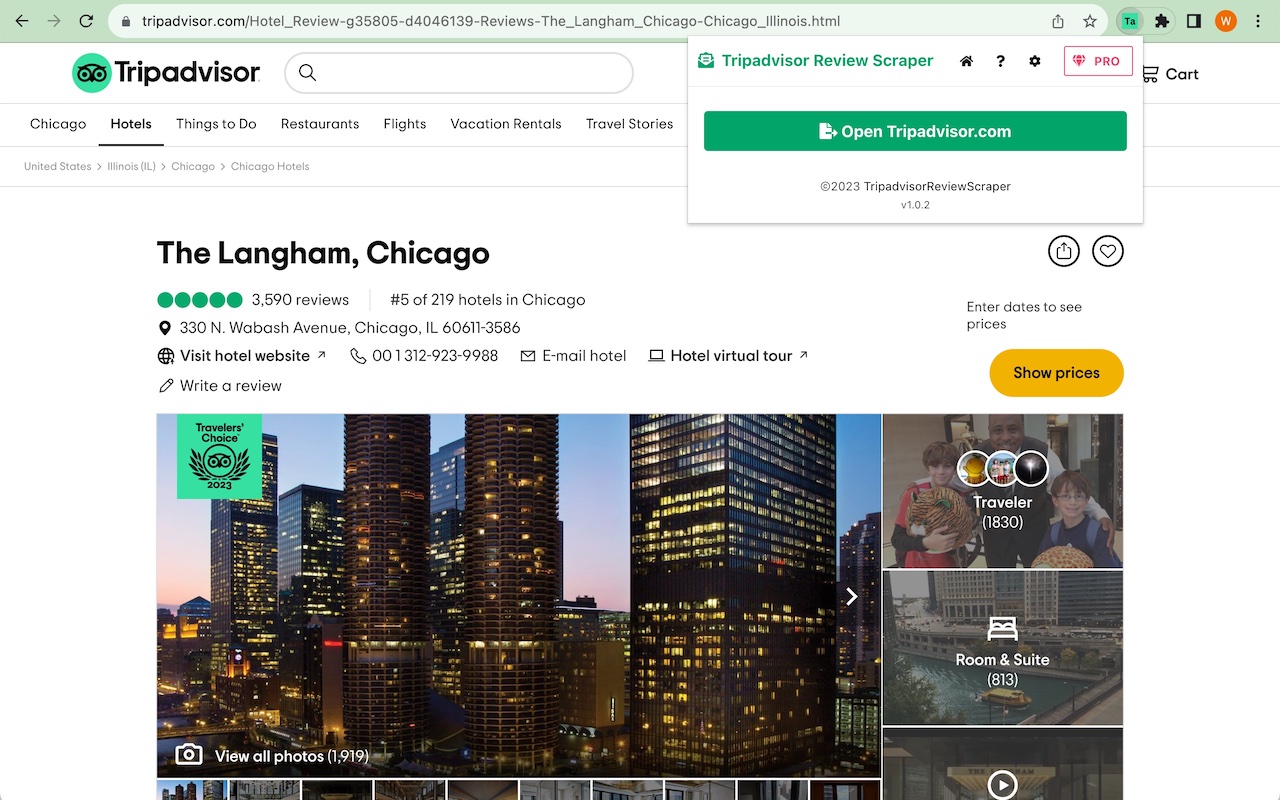Save the hotel using the heart icon
Viewport: 1280px width, 800px height.
coord(1107,251)
